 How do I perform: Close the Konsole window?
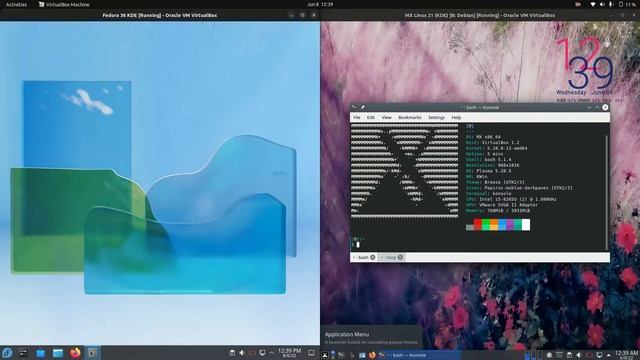click(605, 107)
